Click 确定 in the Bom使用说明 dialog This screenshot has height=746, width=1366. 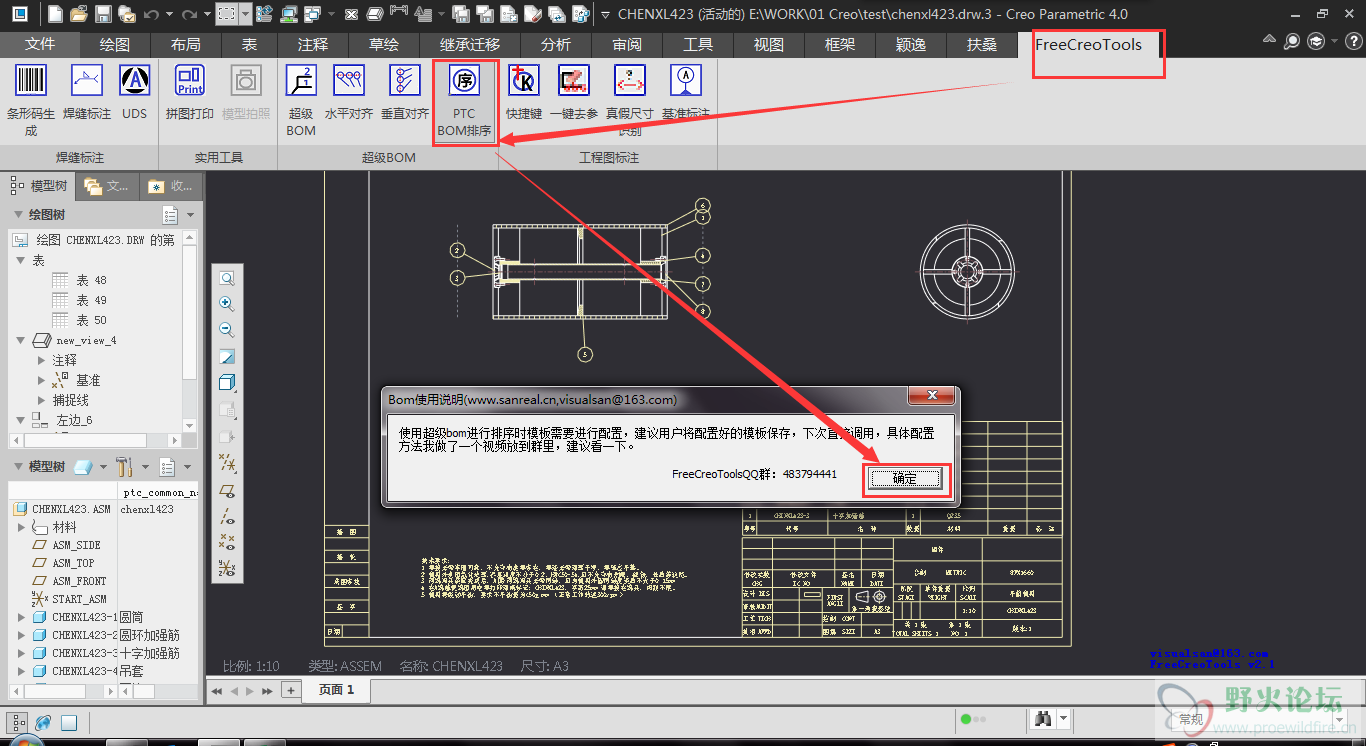(904, 479)
